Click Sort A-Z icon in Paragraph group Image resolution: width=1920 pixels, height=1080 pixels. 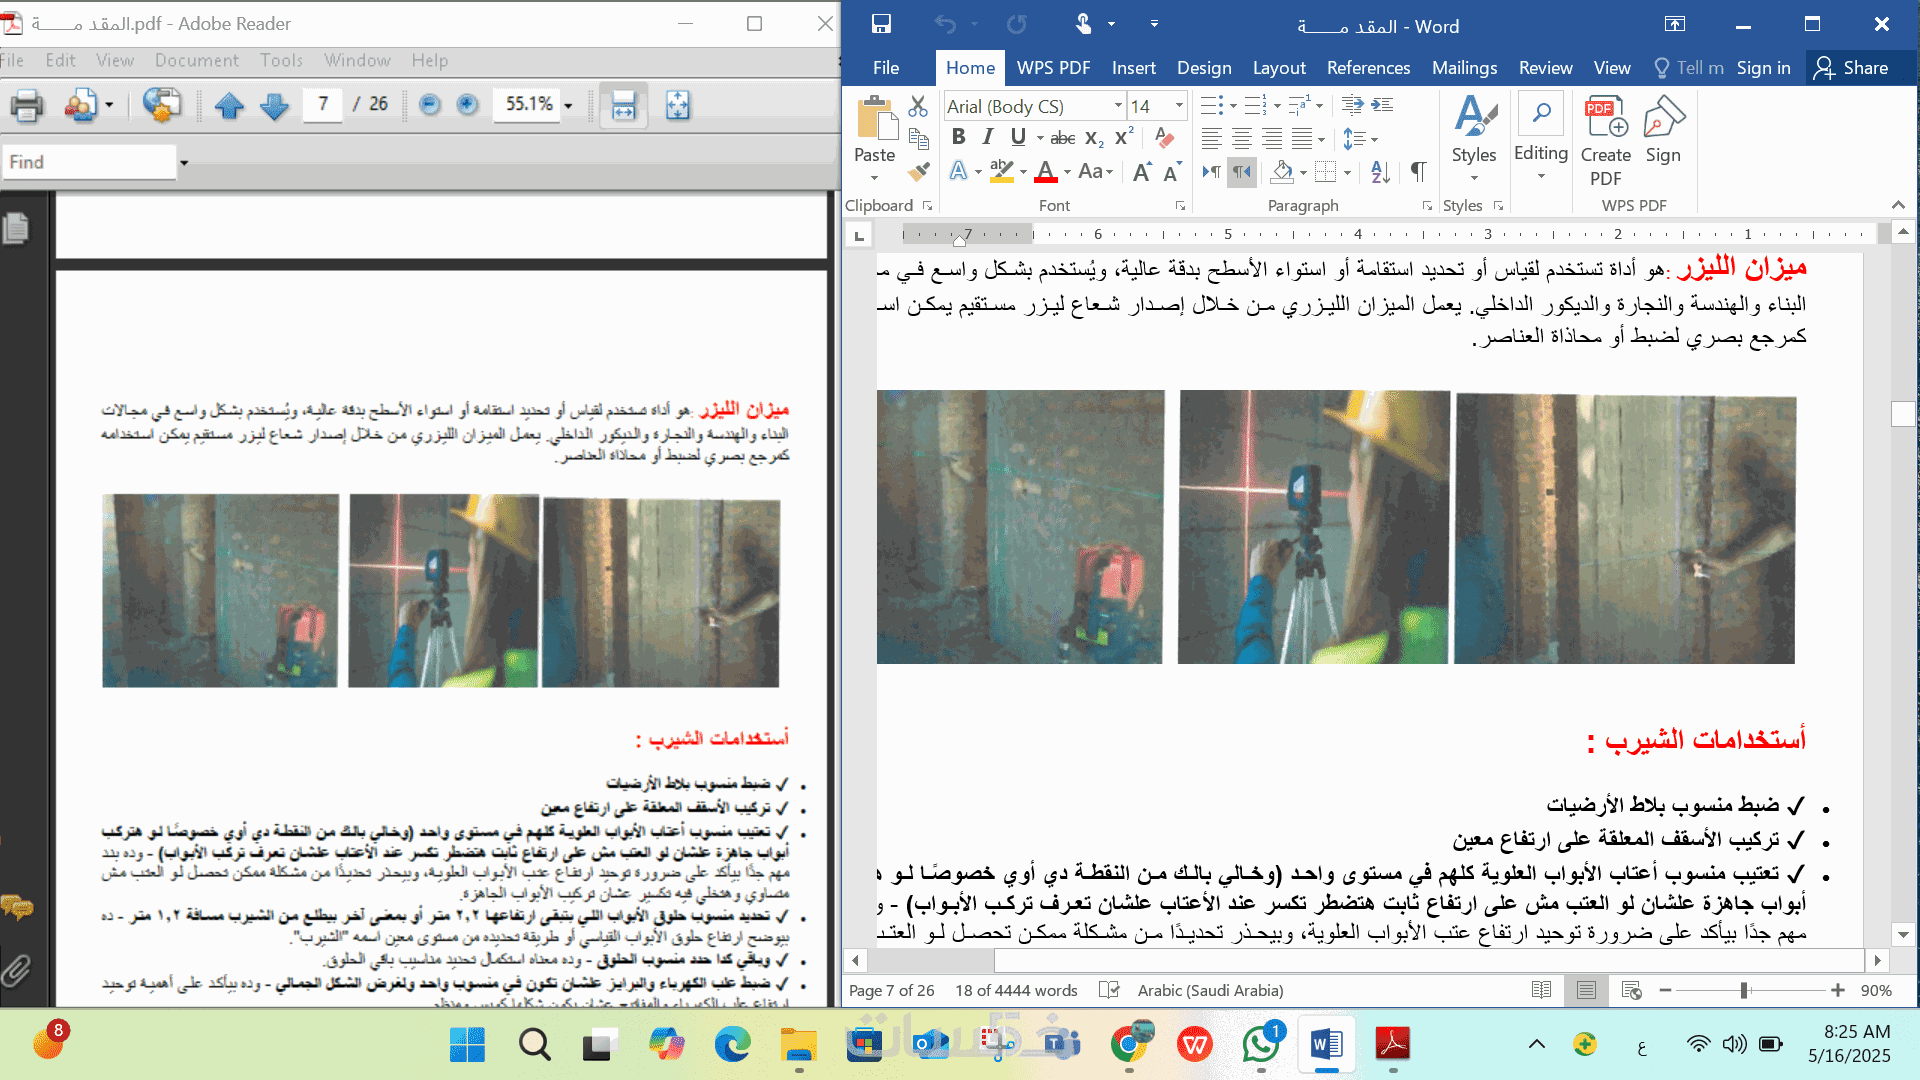(1380, 172)
